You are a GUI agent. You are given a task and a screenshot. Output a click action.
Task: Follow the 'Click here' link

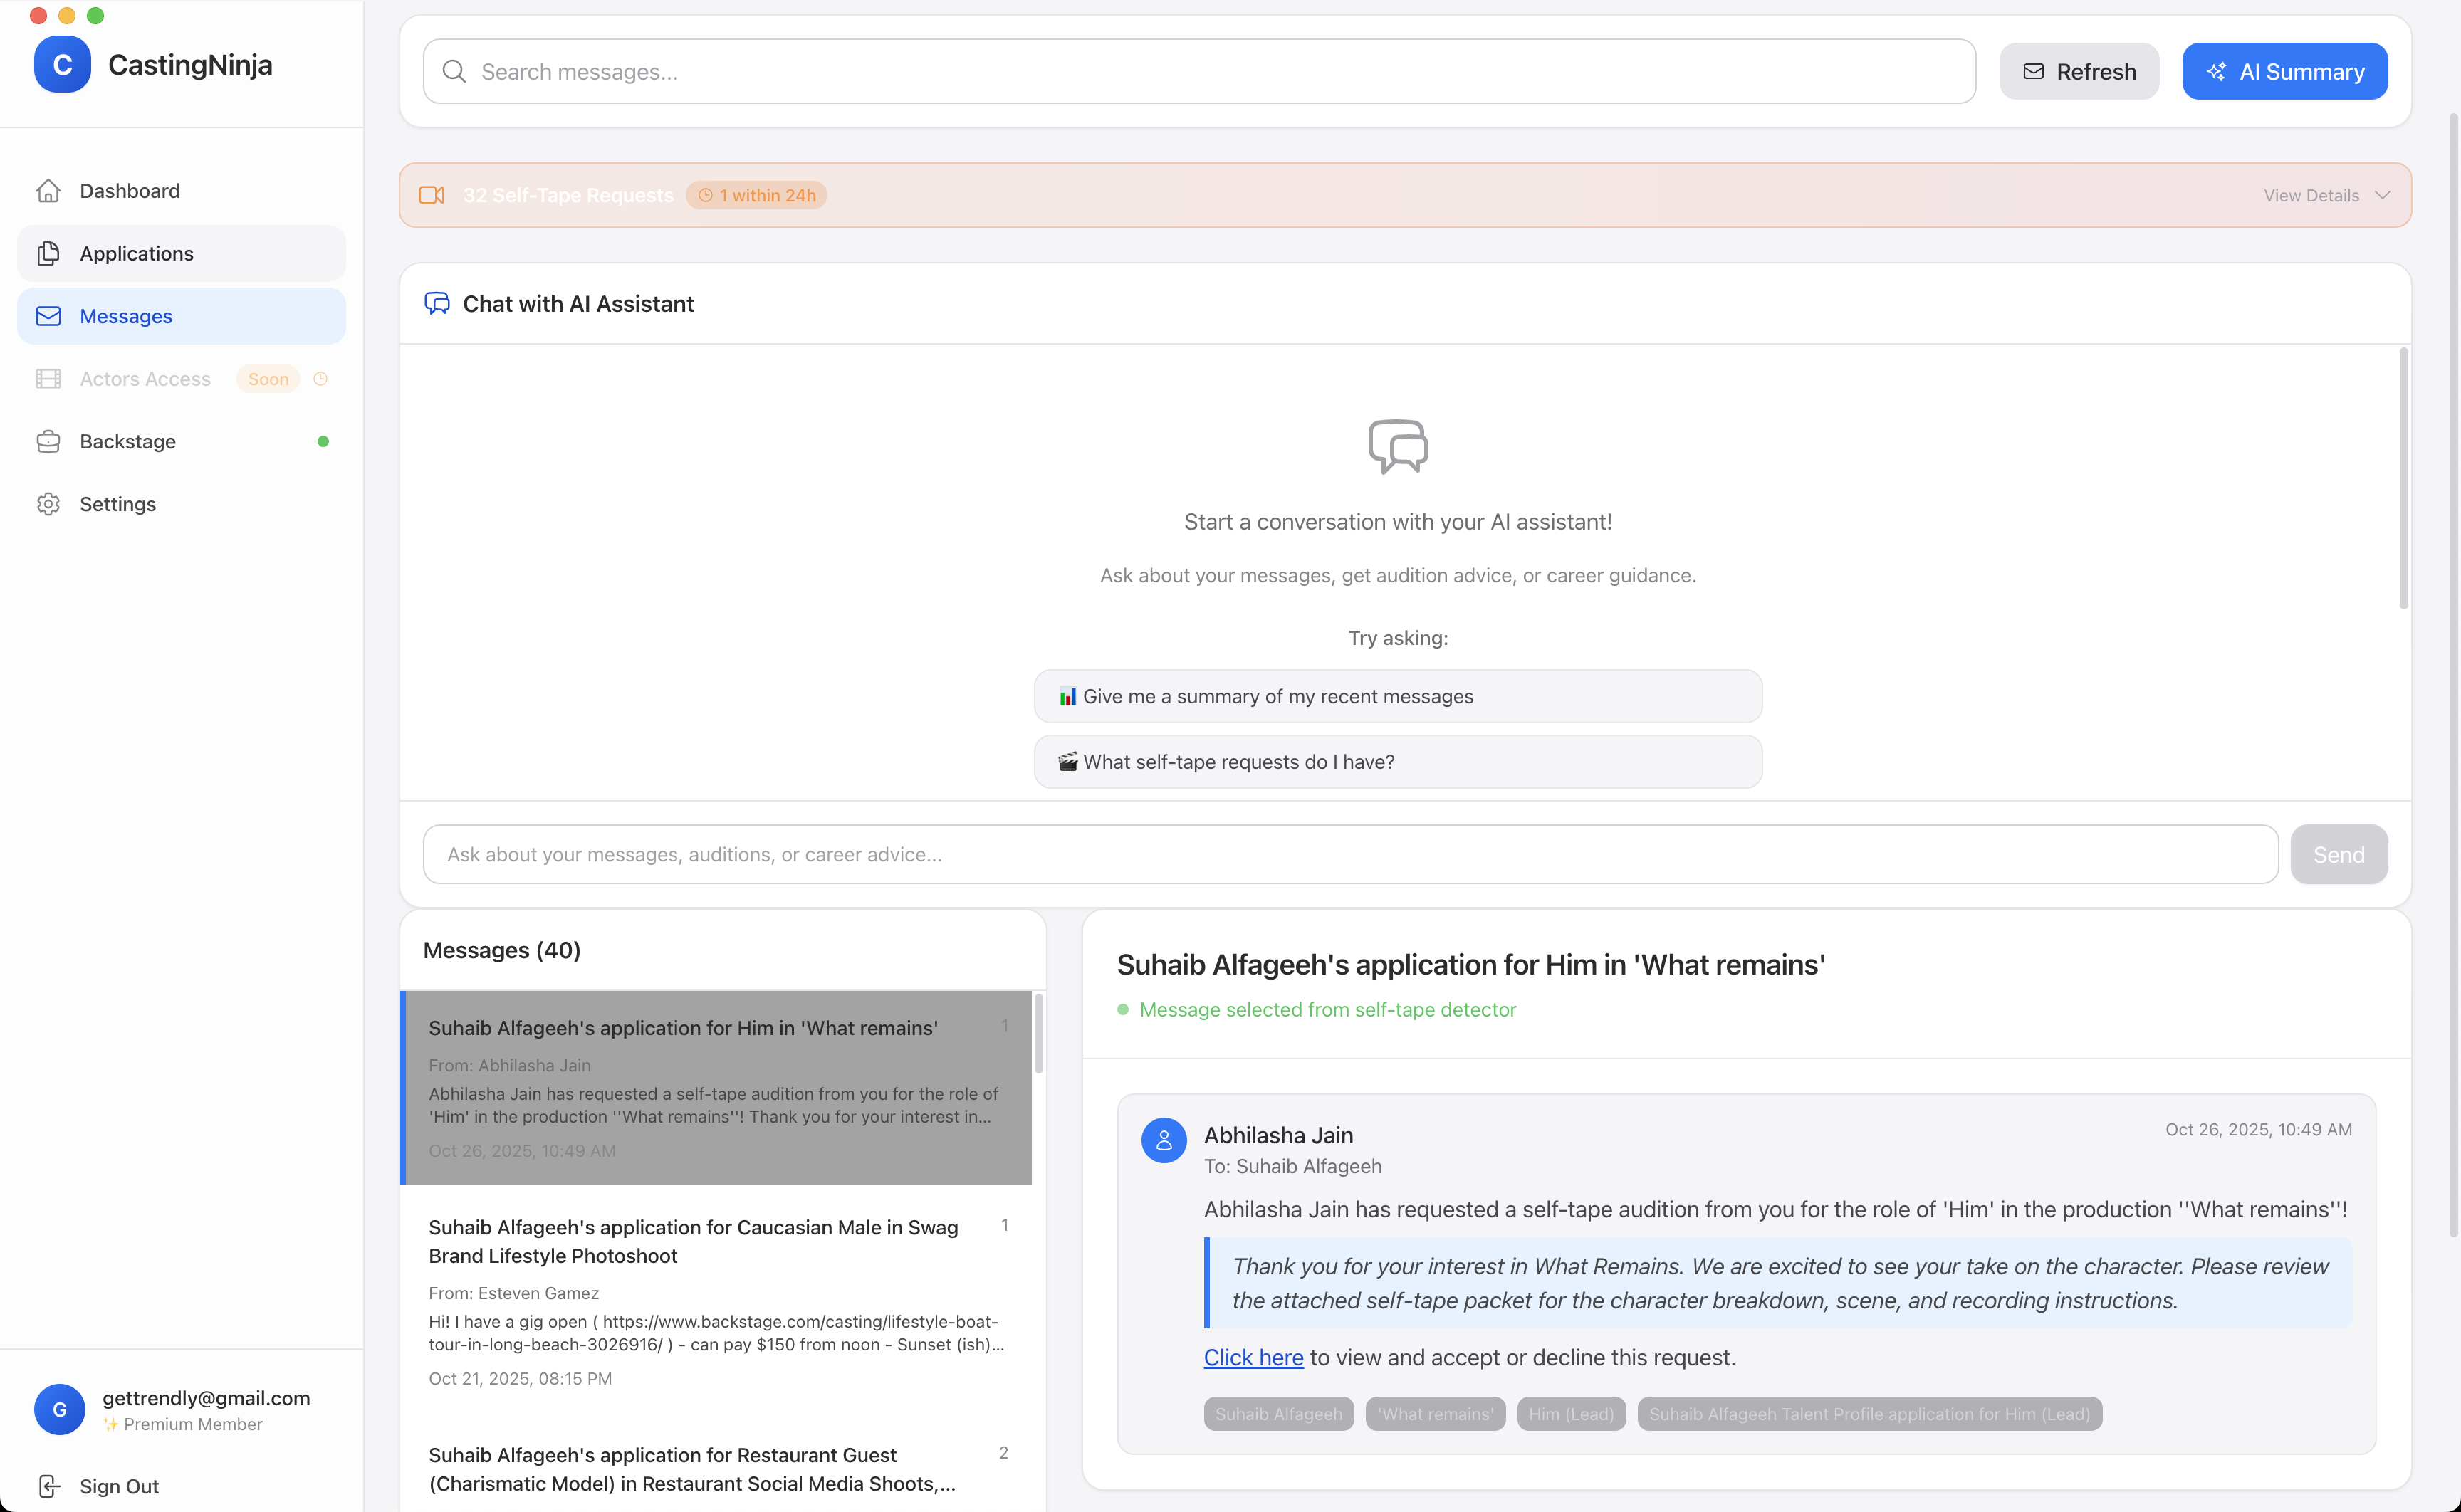(x=1253, y=1357)
